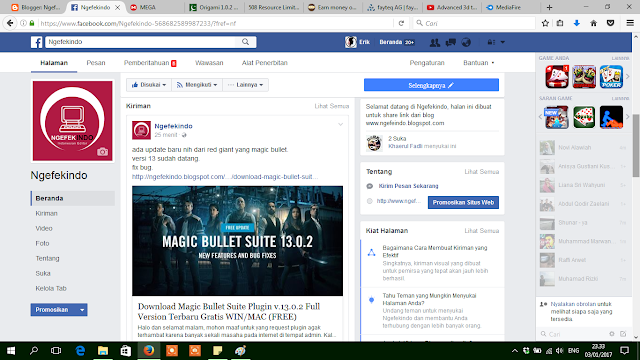Open new message compose icon in chat
The image size is (640, 360).
(623, 334)
